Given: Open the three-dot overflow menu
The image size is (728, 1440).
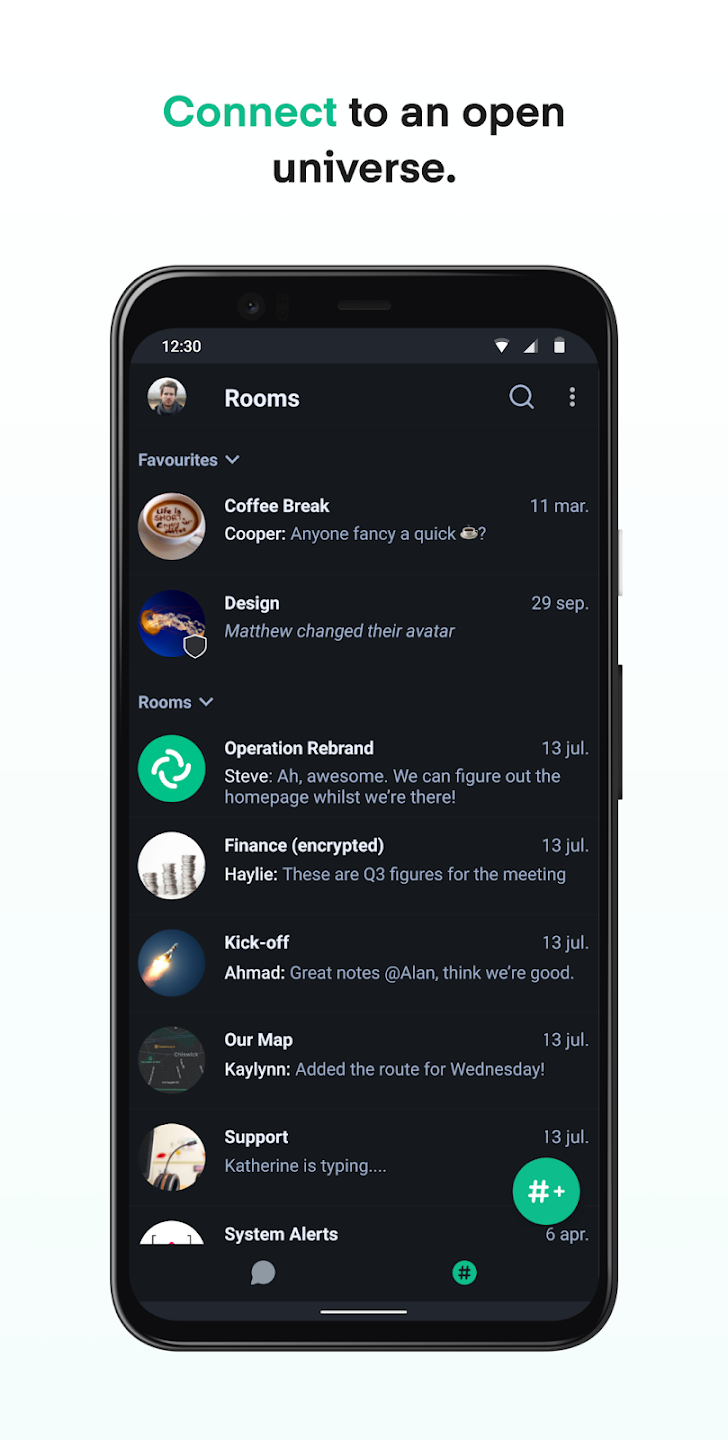Looking at the screenshot, I should pyautogui.click(x=572, y=397).
